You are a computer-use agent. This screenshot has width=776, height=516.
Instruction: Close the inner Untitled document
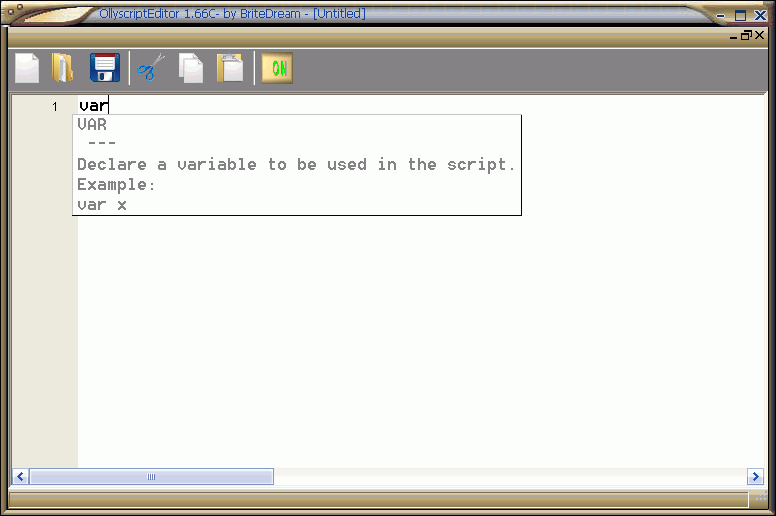[x=759, y=35]
